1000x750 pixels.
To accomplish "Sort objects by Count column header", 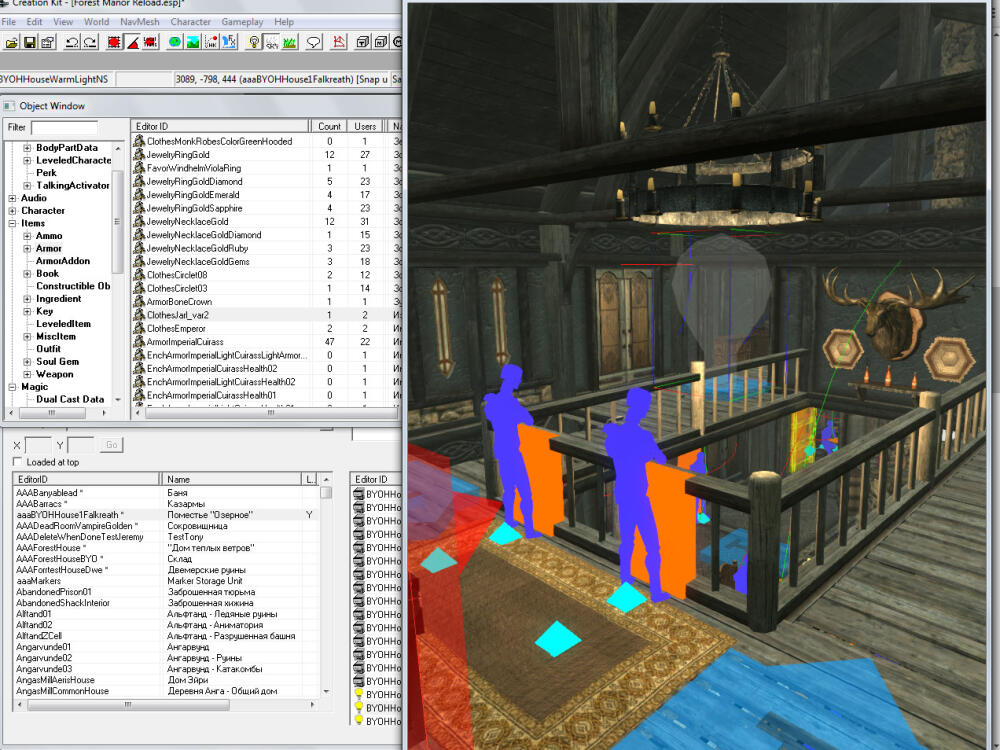I will 329,126.
